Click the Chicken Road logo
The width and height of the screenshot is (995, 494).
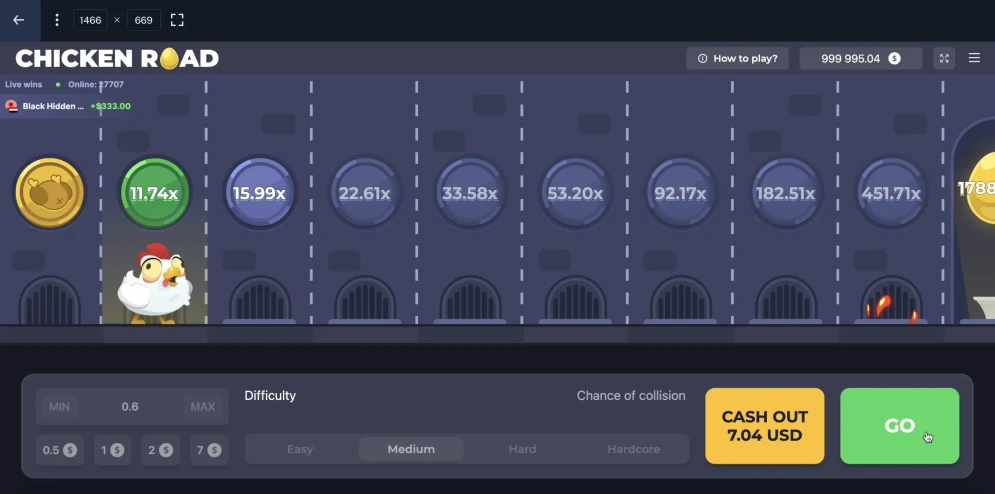pyautogui.click(x=117, y=58)
